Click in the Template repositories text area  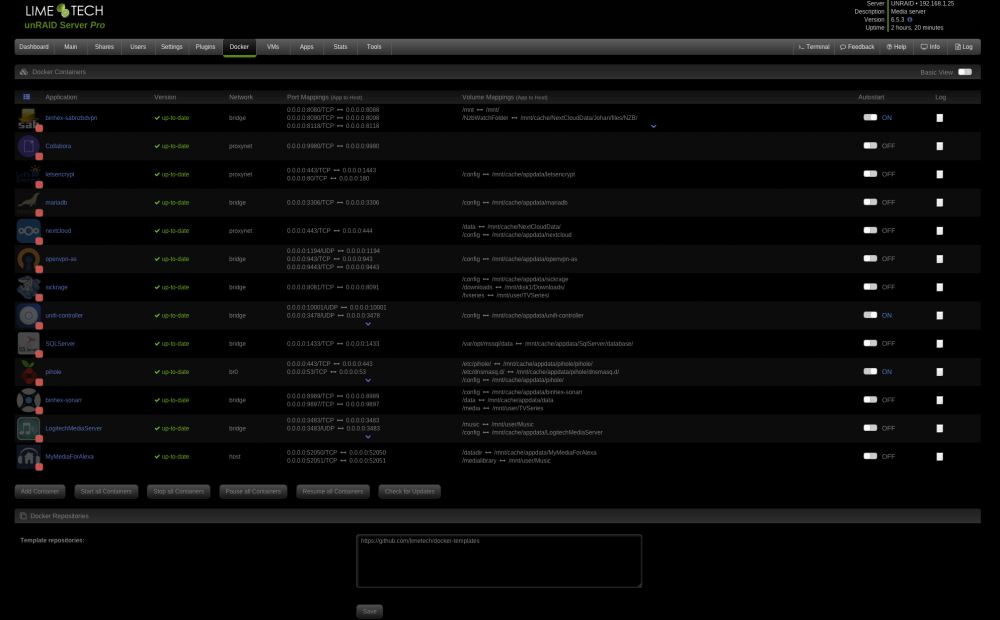499,561
